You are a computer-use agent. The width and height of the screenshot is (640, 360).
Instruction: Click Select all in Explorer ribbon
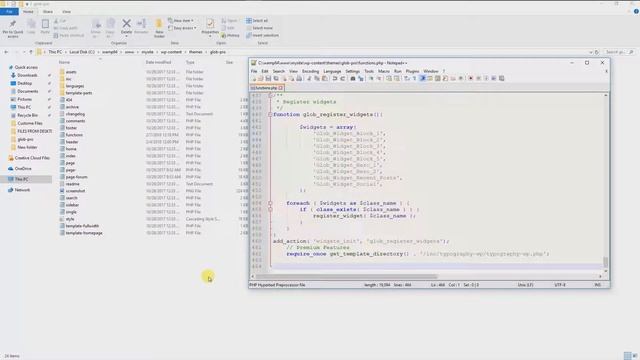click(x=257, y=20)
